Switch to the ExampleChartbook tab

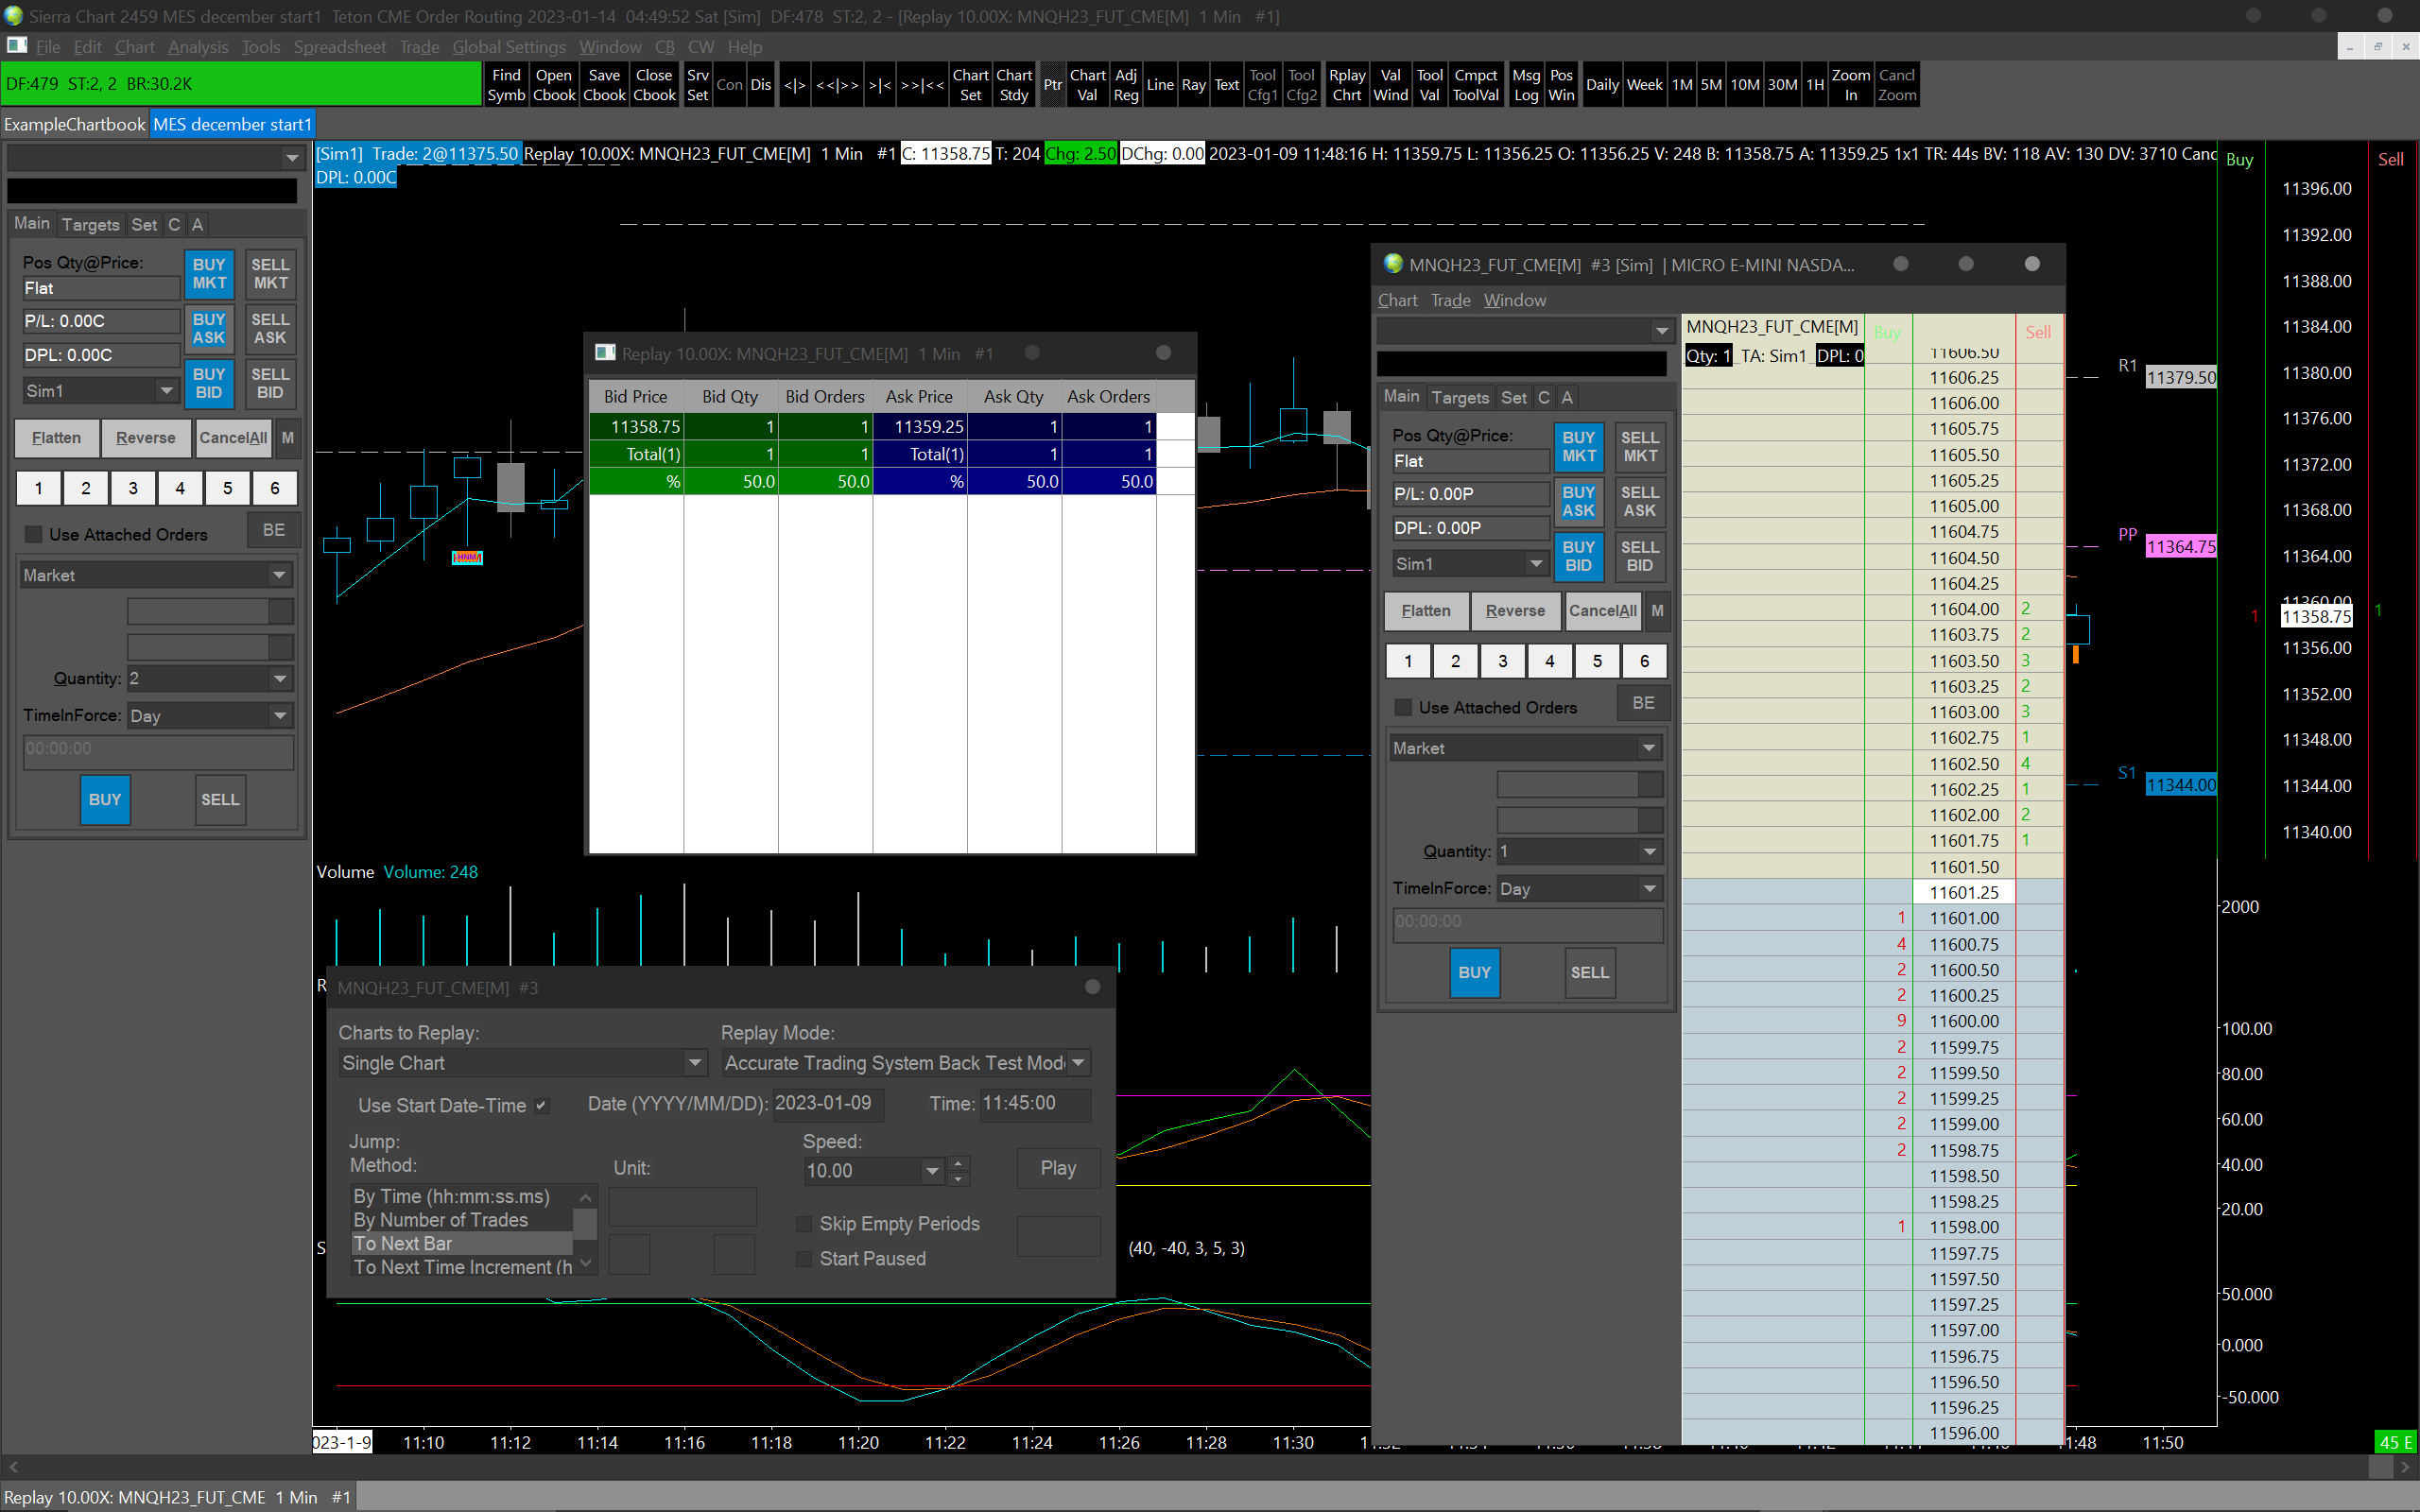(x=75, y=125)
